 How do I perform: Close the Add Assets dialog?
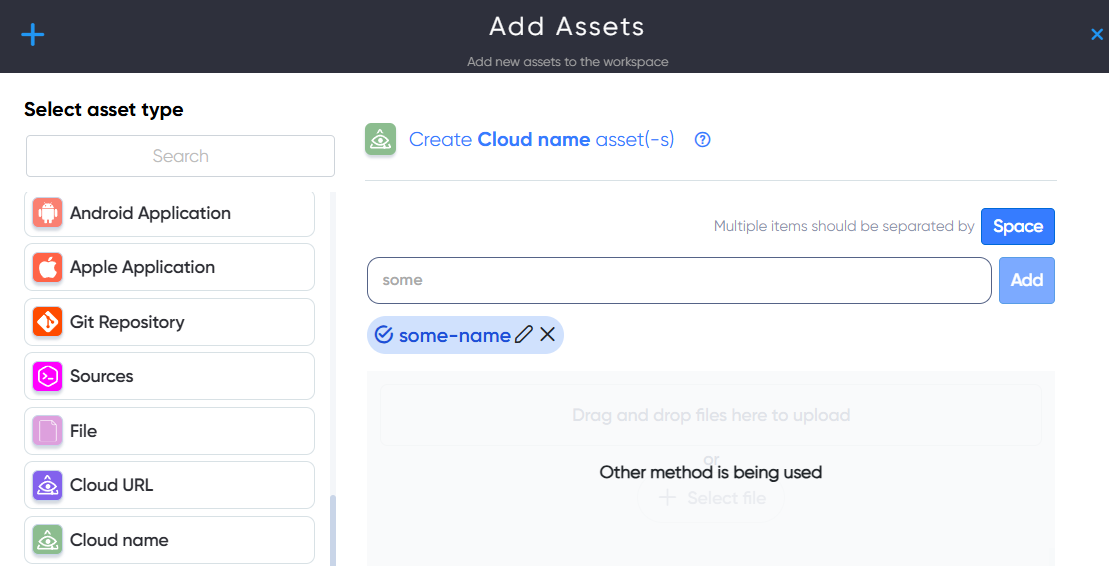1096,34
